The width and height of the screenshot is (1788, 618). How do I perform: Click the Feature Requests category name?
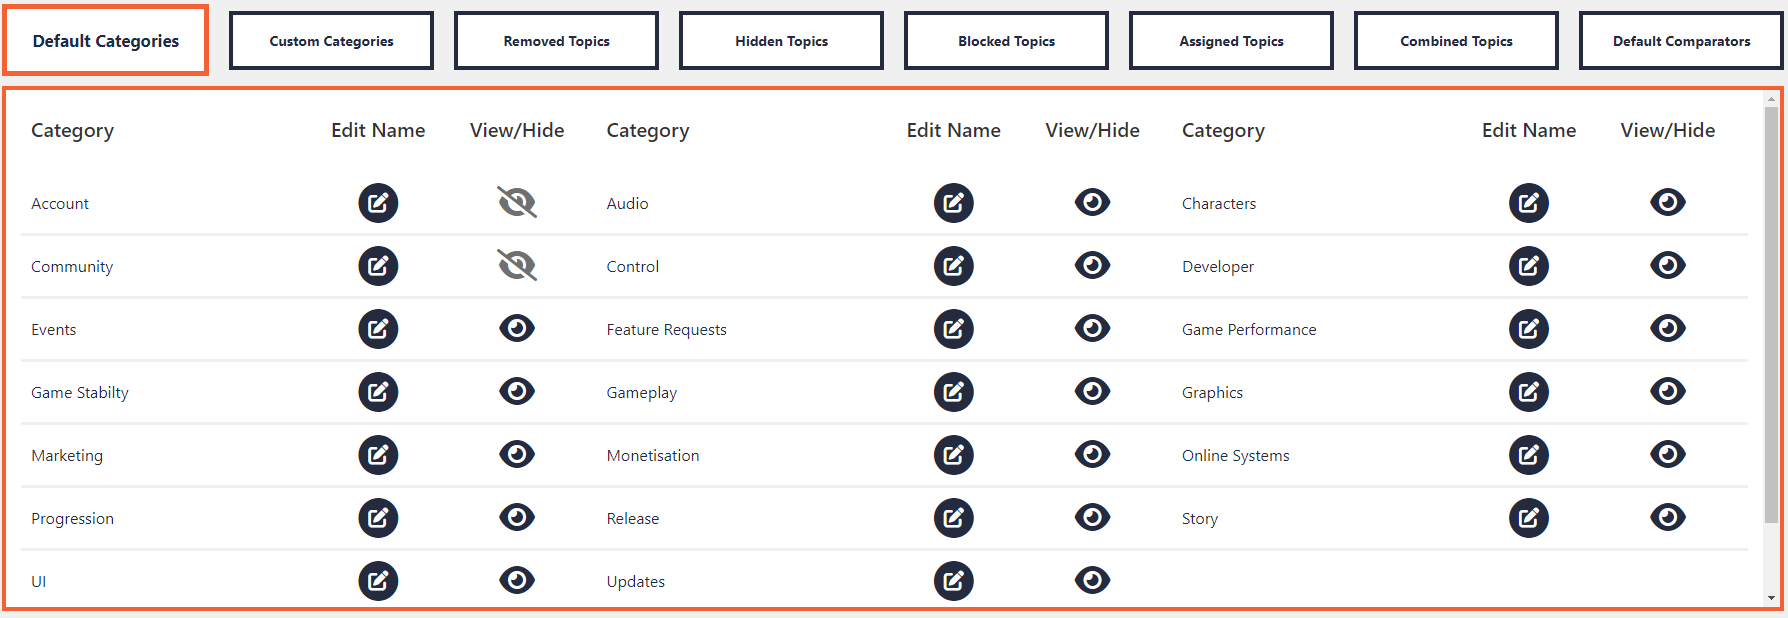[x=666, y=330]
